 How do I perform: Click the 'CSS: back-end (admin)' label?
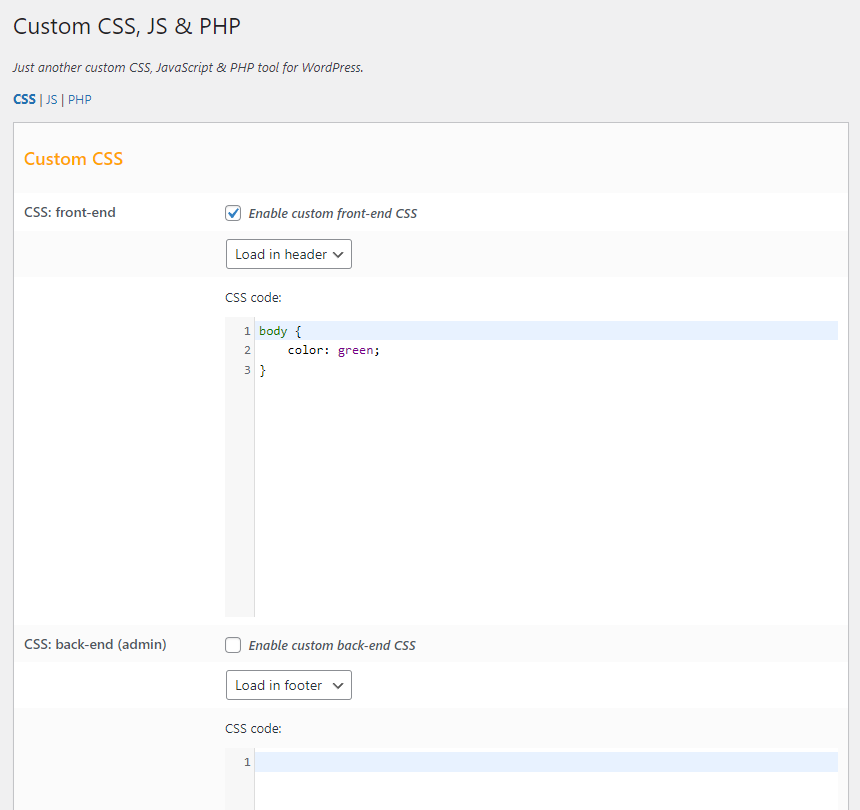pos(95,644)
